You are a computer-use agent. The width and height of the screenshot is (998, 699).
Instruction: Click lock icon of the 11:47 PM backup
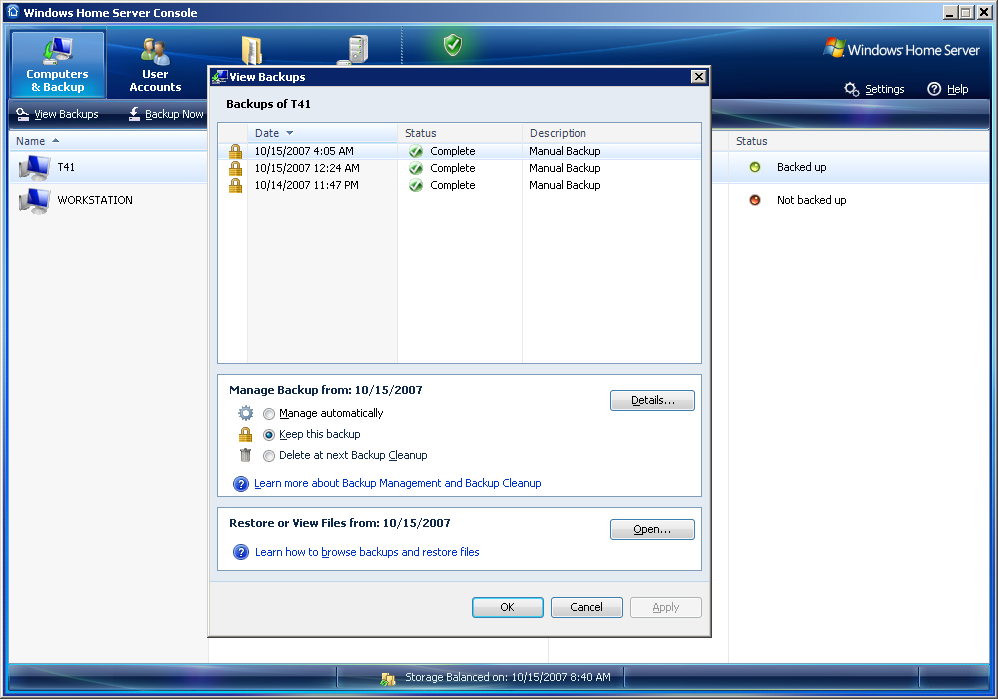[x=235, y=185]
